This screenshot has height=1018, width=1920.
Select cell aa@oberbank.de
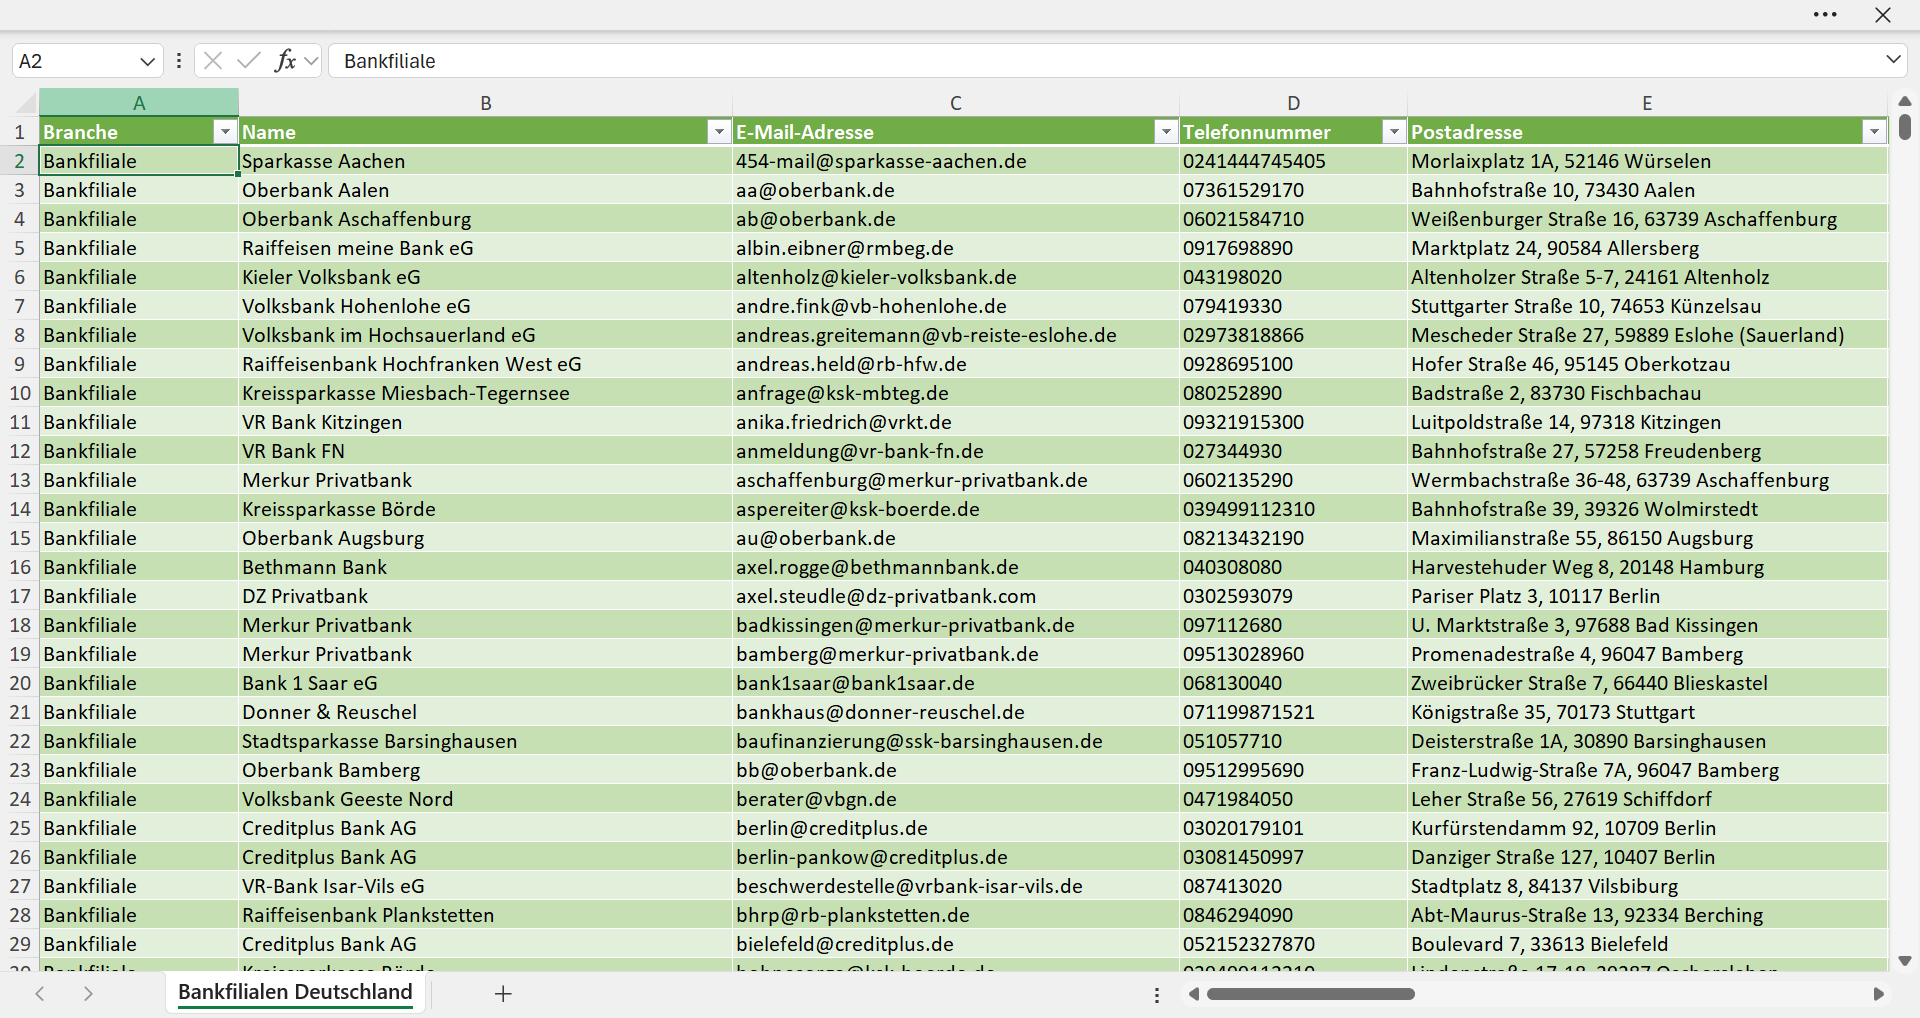click(956, 190)
